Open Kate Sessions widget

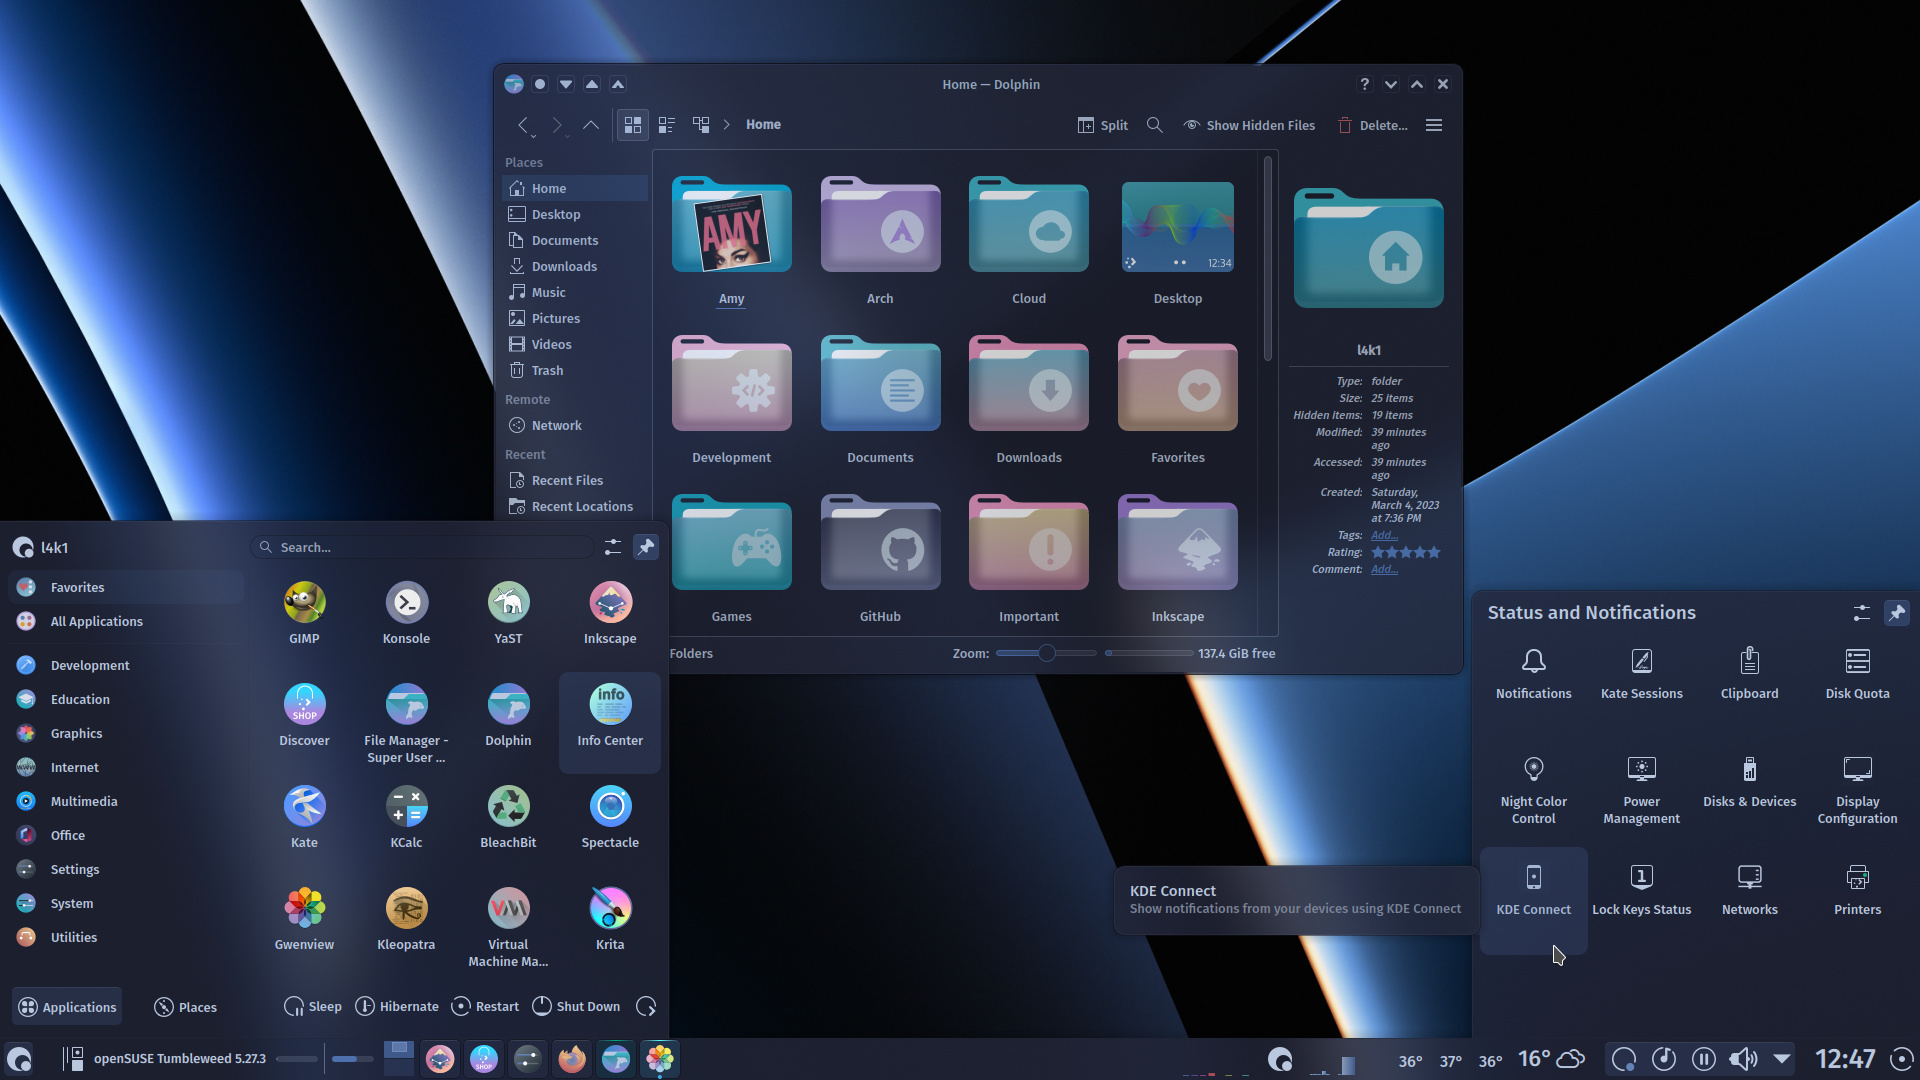[x=1641, y=673]
